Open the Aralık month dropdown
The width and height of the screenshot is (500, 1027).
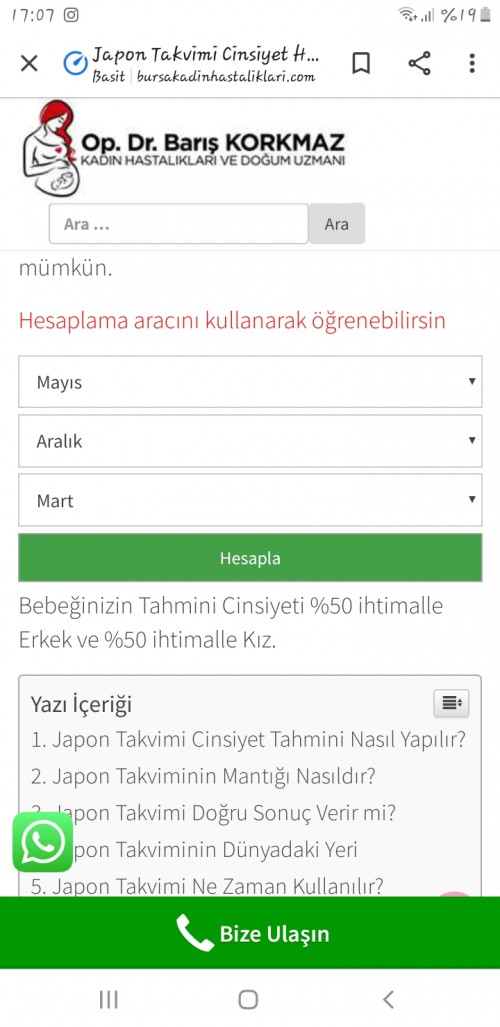coord(250,441)
